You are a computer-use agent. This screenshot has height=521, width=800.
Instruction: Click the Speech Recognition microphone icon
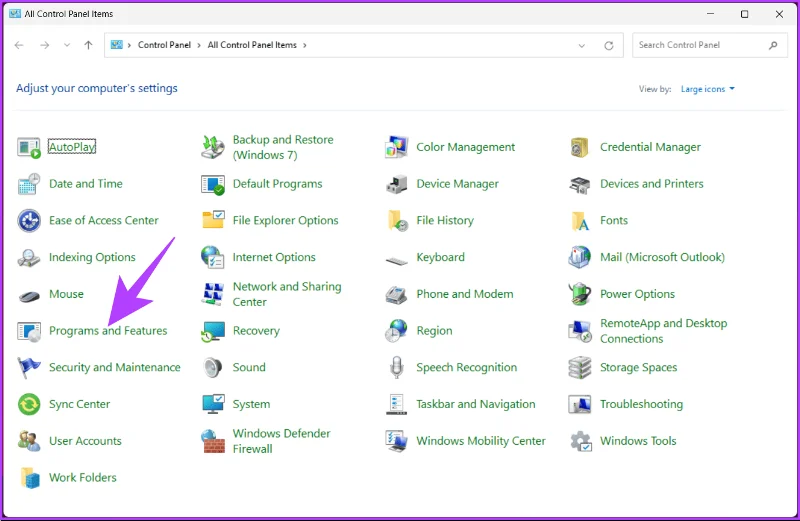pyautogui.click(x=396, y=368)
